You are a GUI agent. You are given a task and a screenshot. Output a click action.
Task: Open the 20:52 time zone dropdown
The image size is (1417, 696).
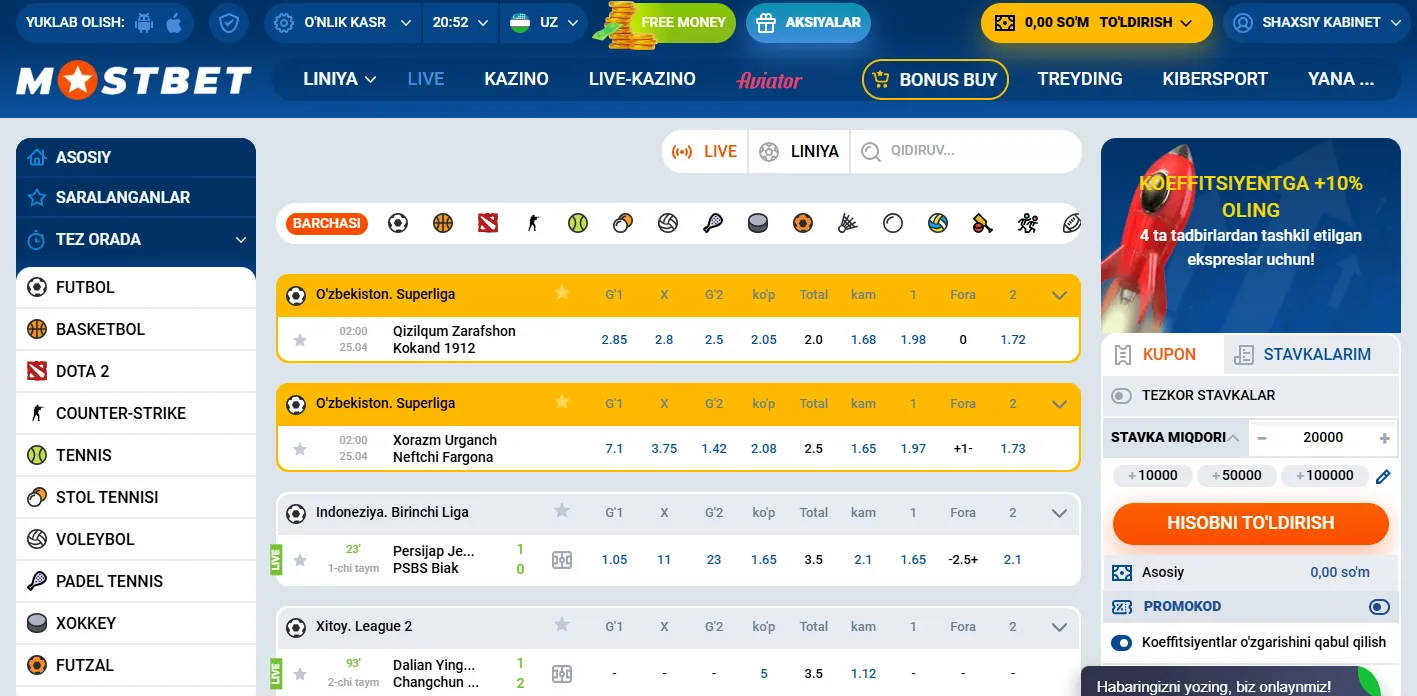pyautogui.click(x=459, y=22)
